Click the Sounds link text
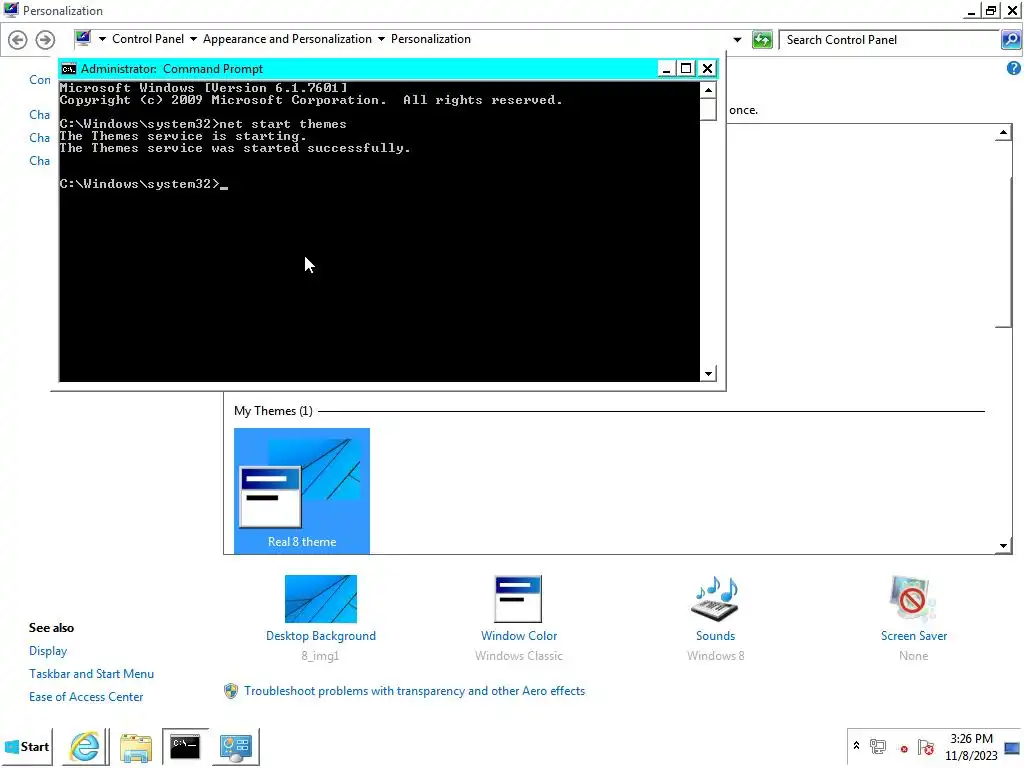 [x=715, y=636]
